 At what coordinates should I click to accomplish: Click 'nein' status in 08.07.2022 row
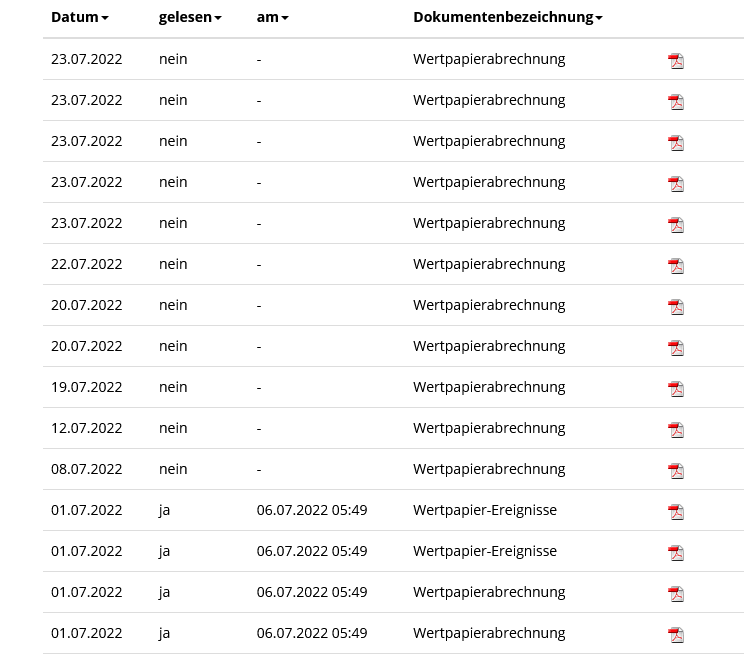coord(173,469)
